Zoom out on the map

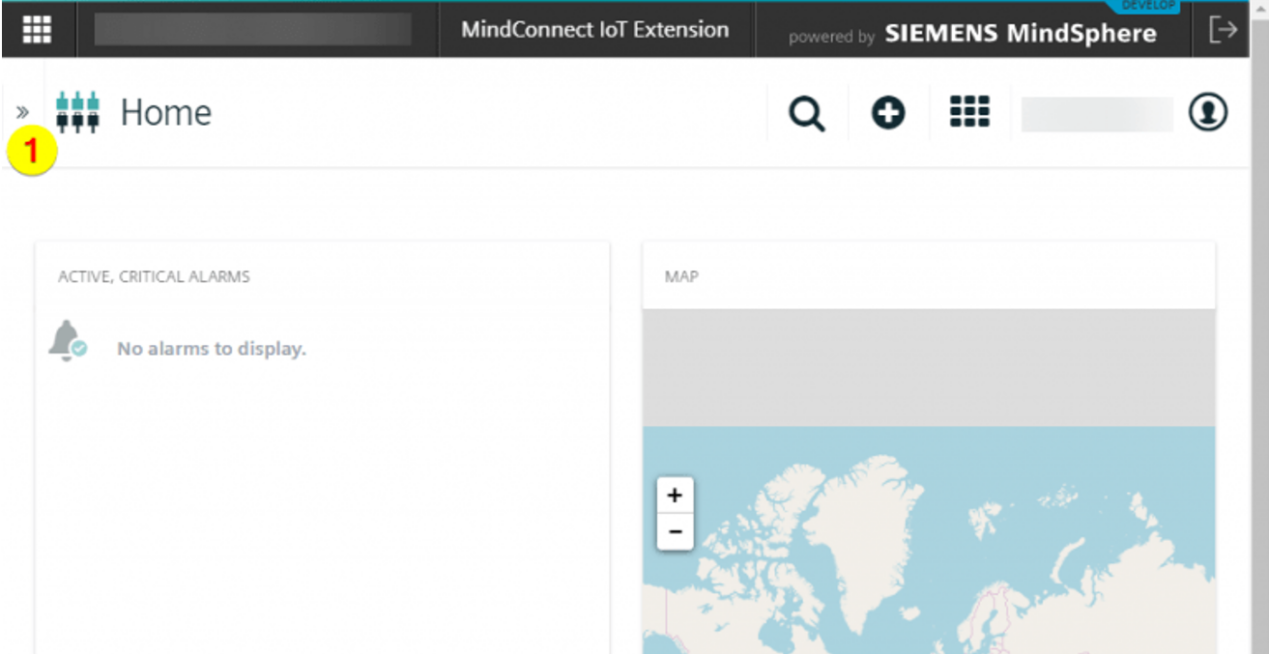point(675,531)
